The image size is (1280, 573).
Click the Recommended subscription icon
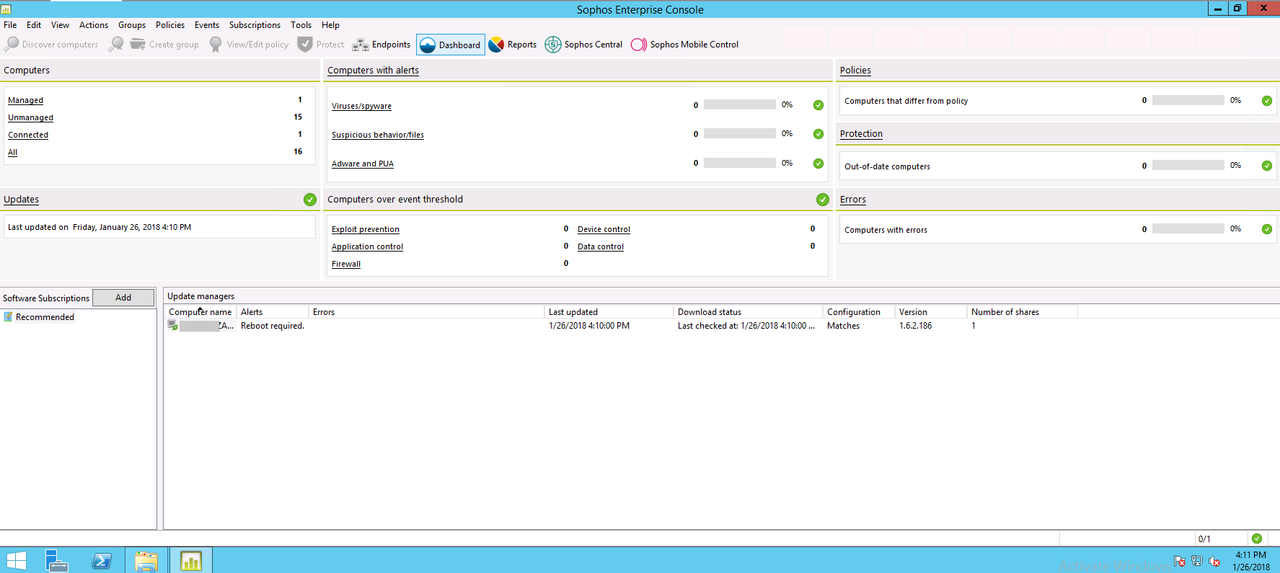pyautogui.click(x=8, y=317)
